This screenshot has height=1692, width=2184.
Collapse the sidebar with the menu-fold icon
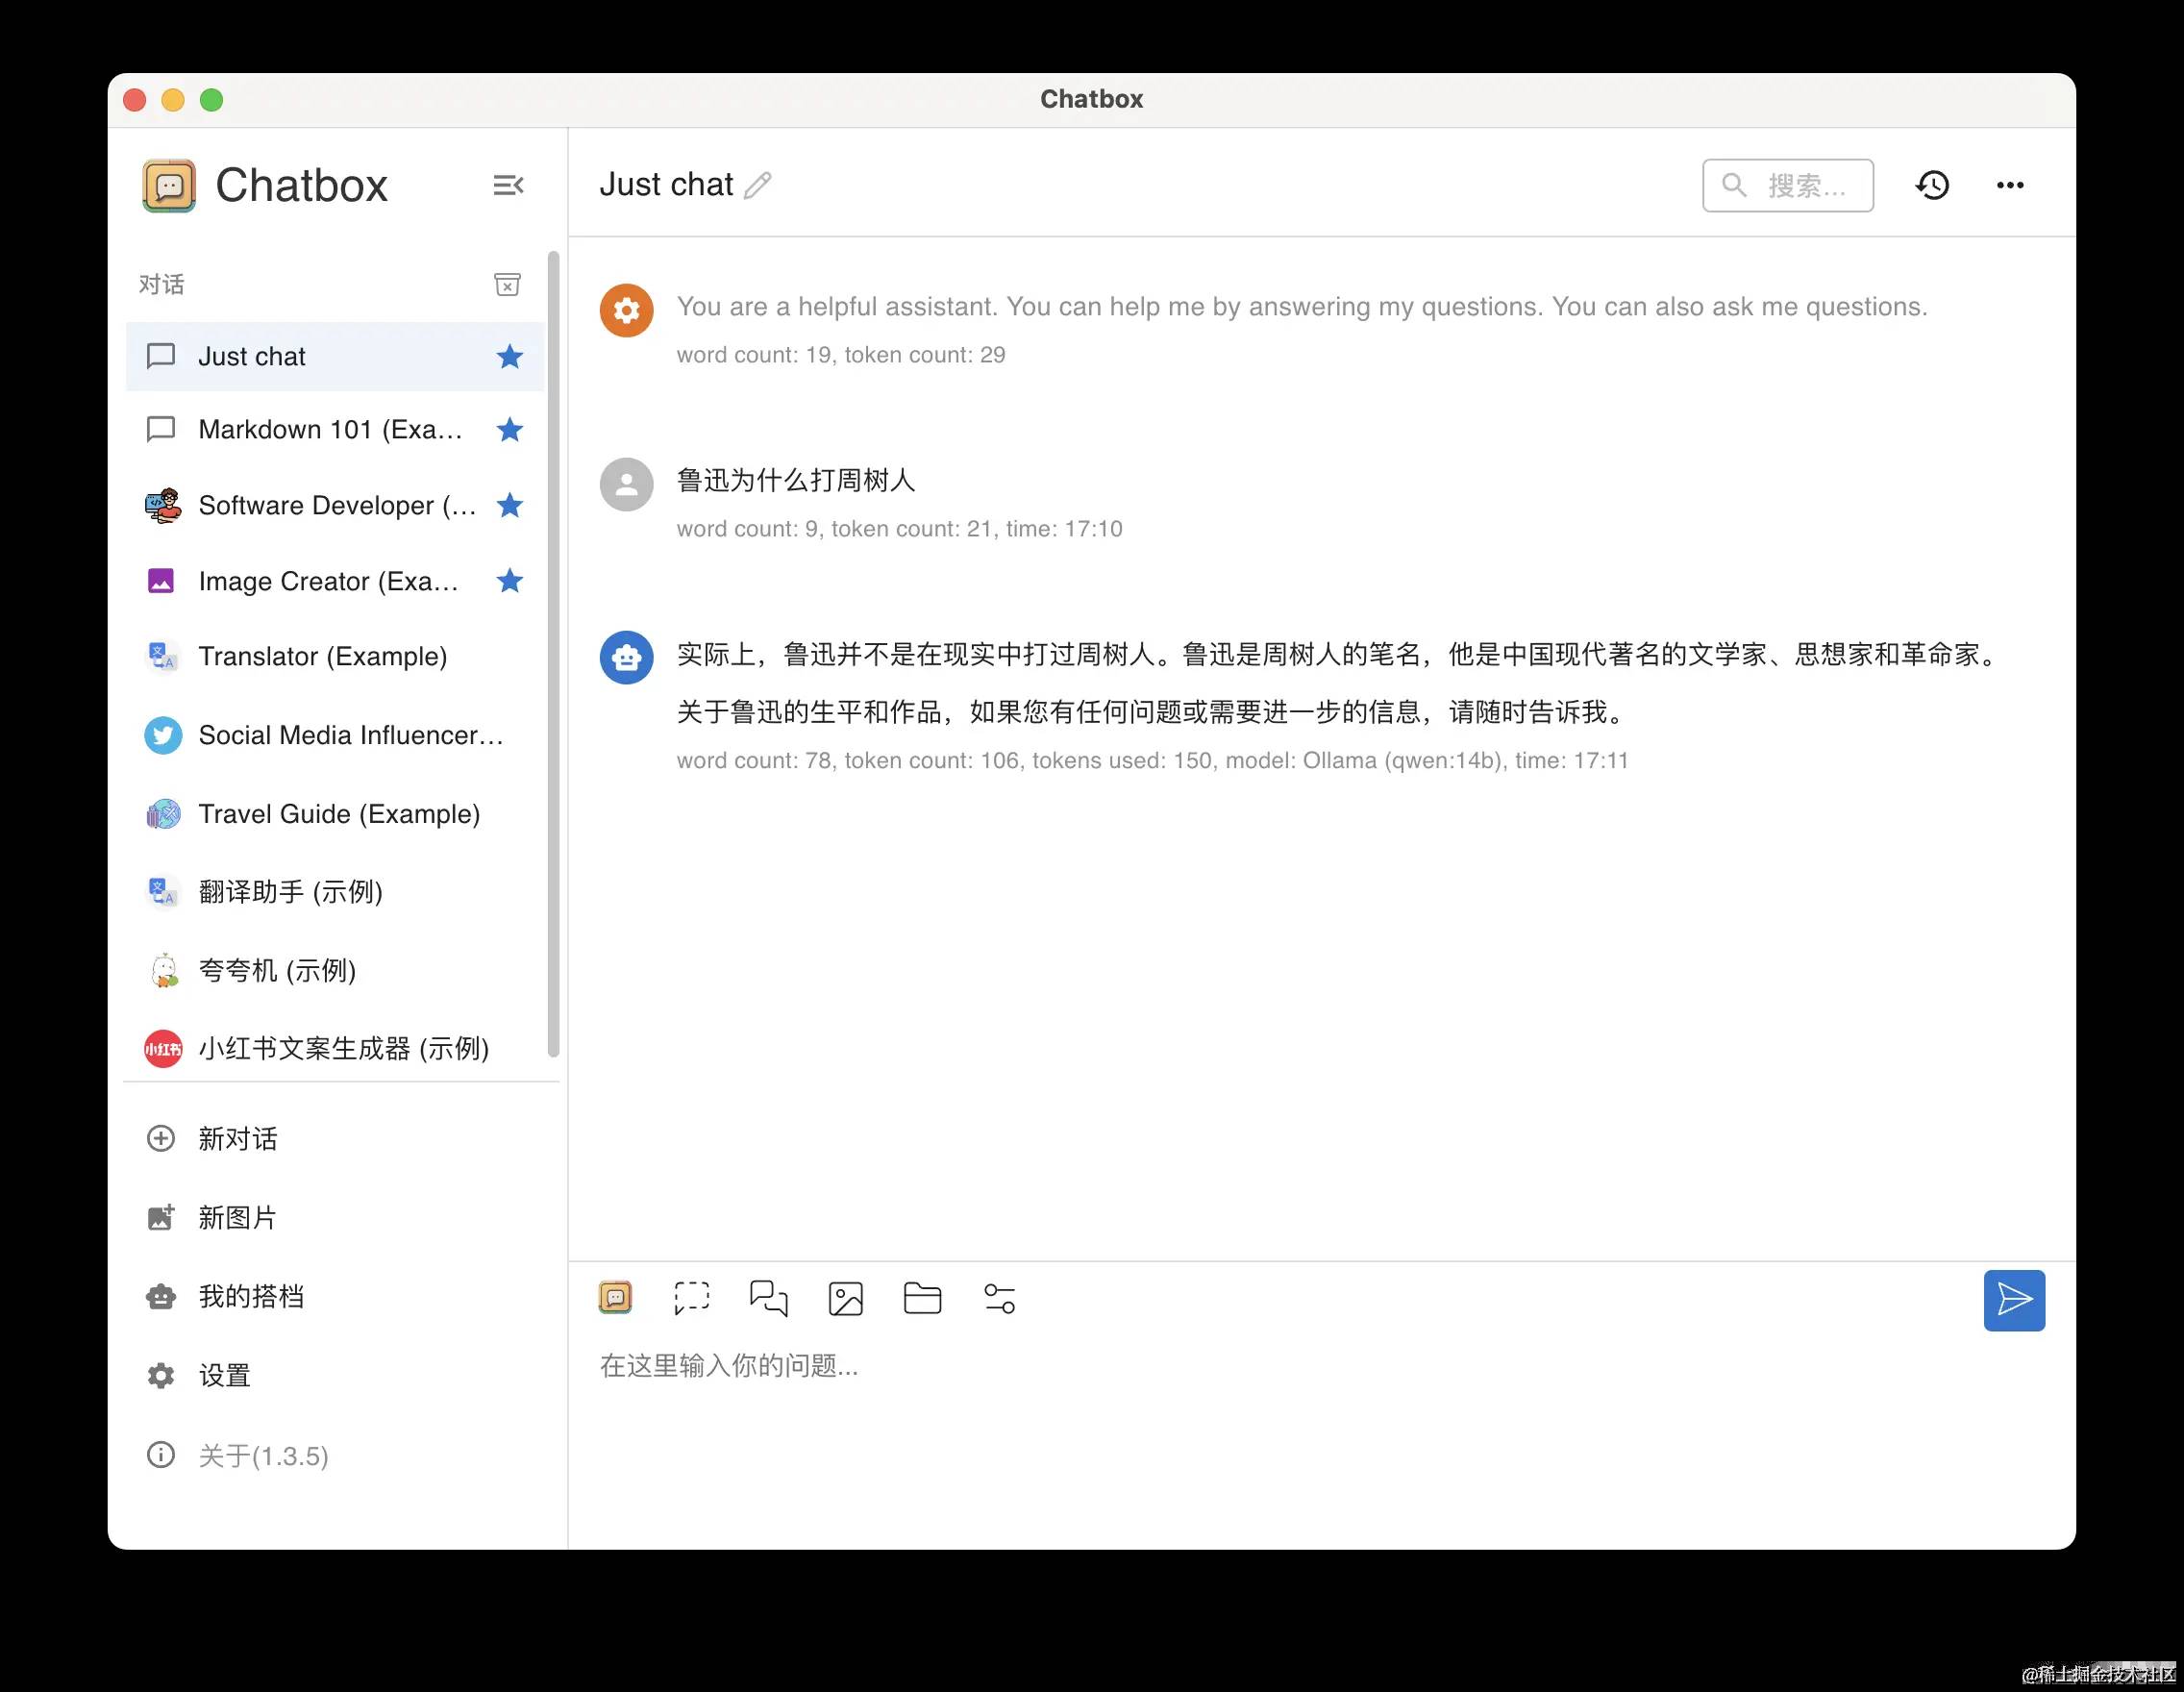pos(508,185)
